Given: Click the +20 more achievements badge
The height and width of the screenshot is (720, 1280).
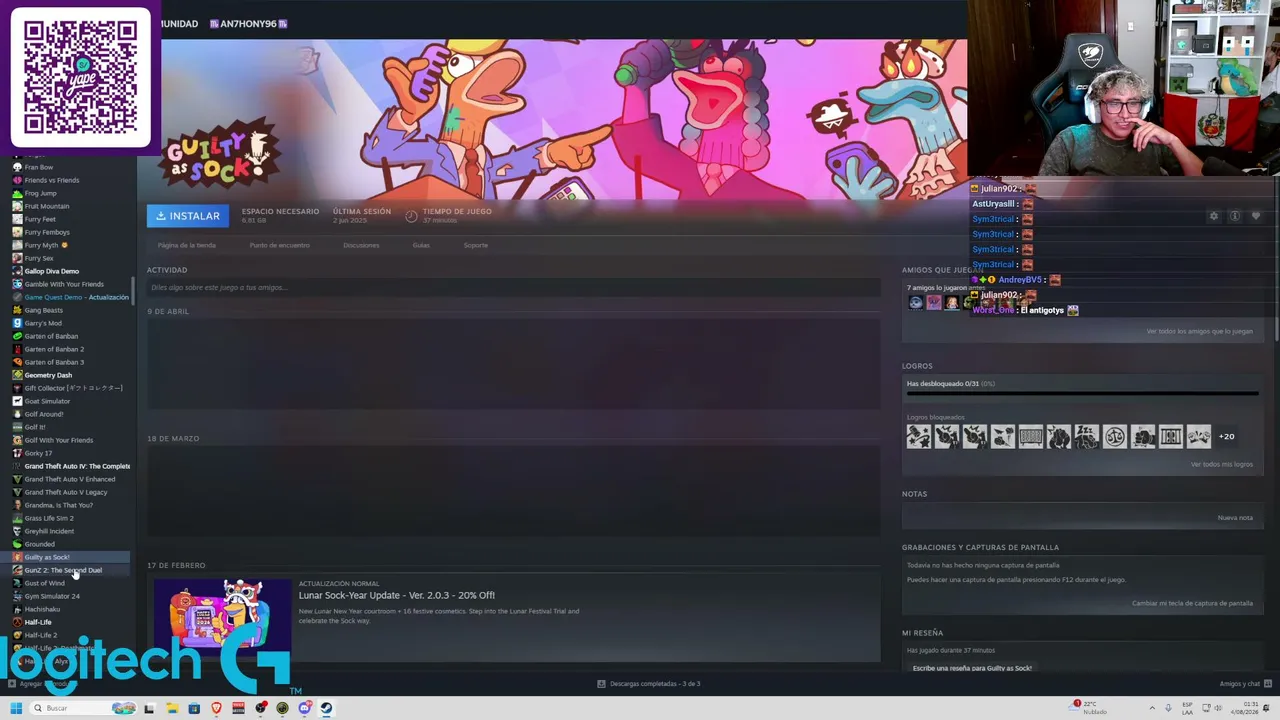Looking at the screenshot, I should 1226,436.
